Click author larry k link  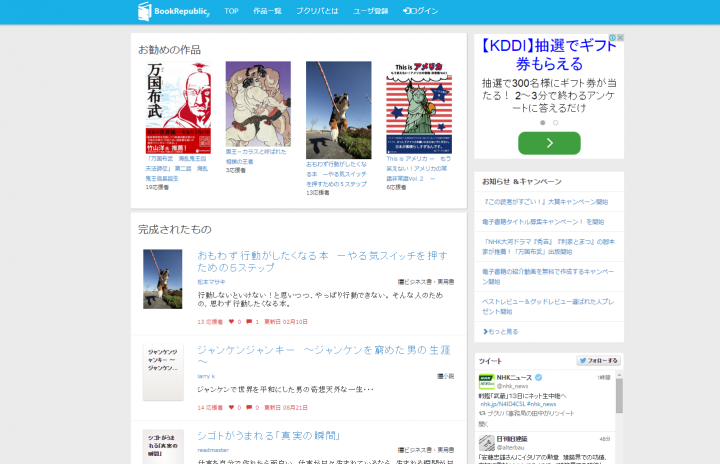(x=206, y=376)
